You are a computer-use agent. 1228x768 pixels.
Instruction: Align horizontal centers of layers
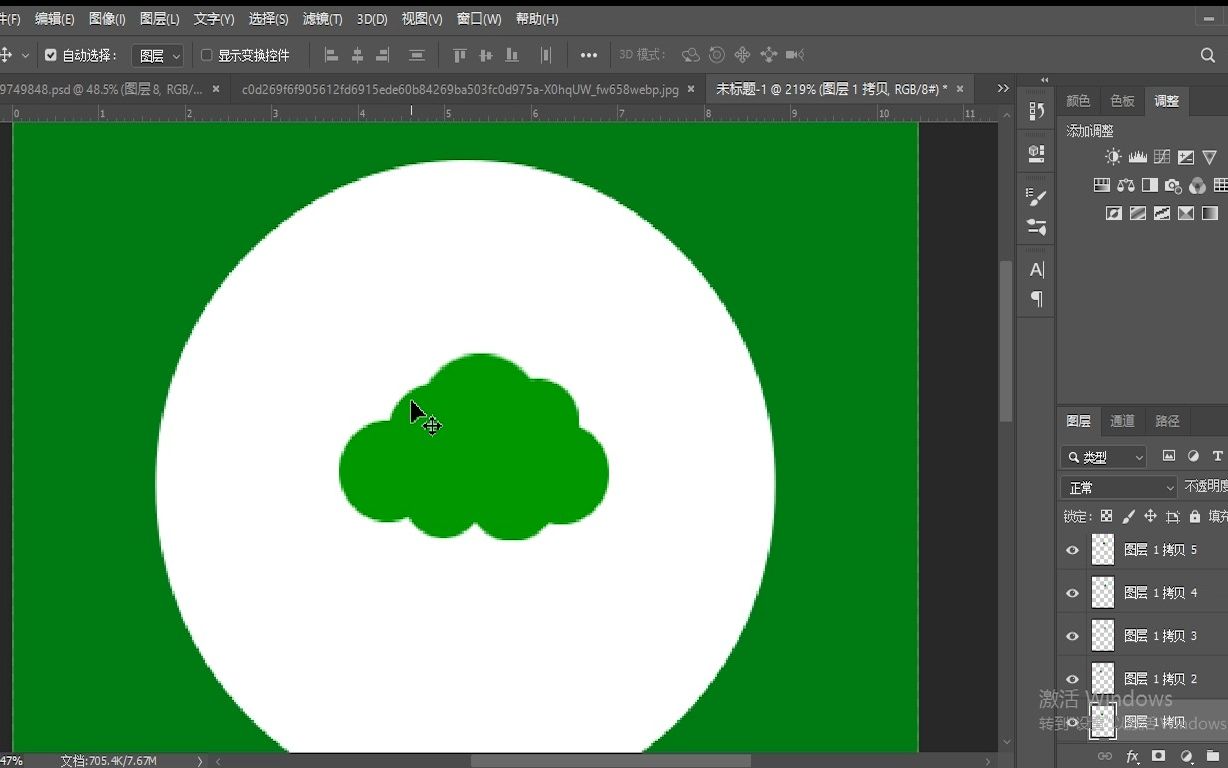pos(357,56)
